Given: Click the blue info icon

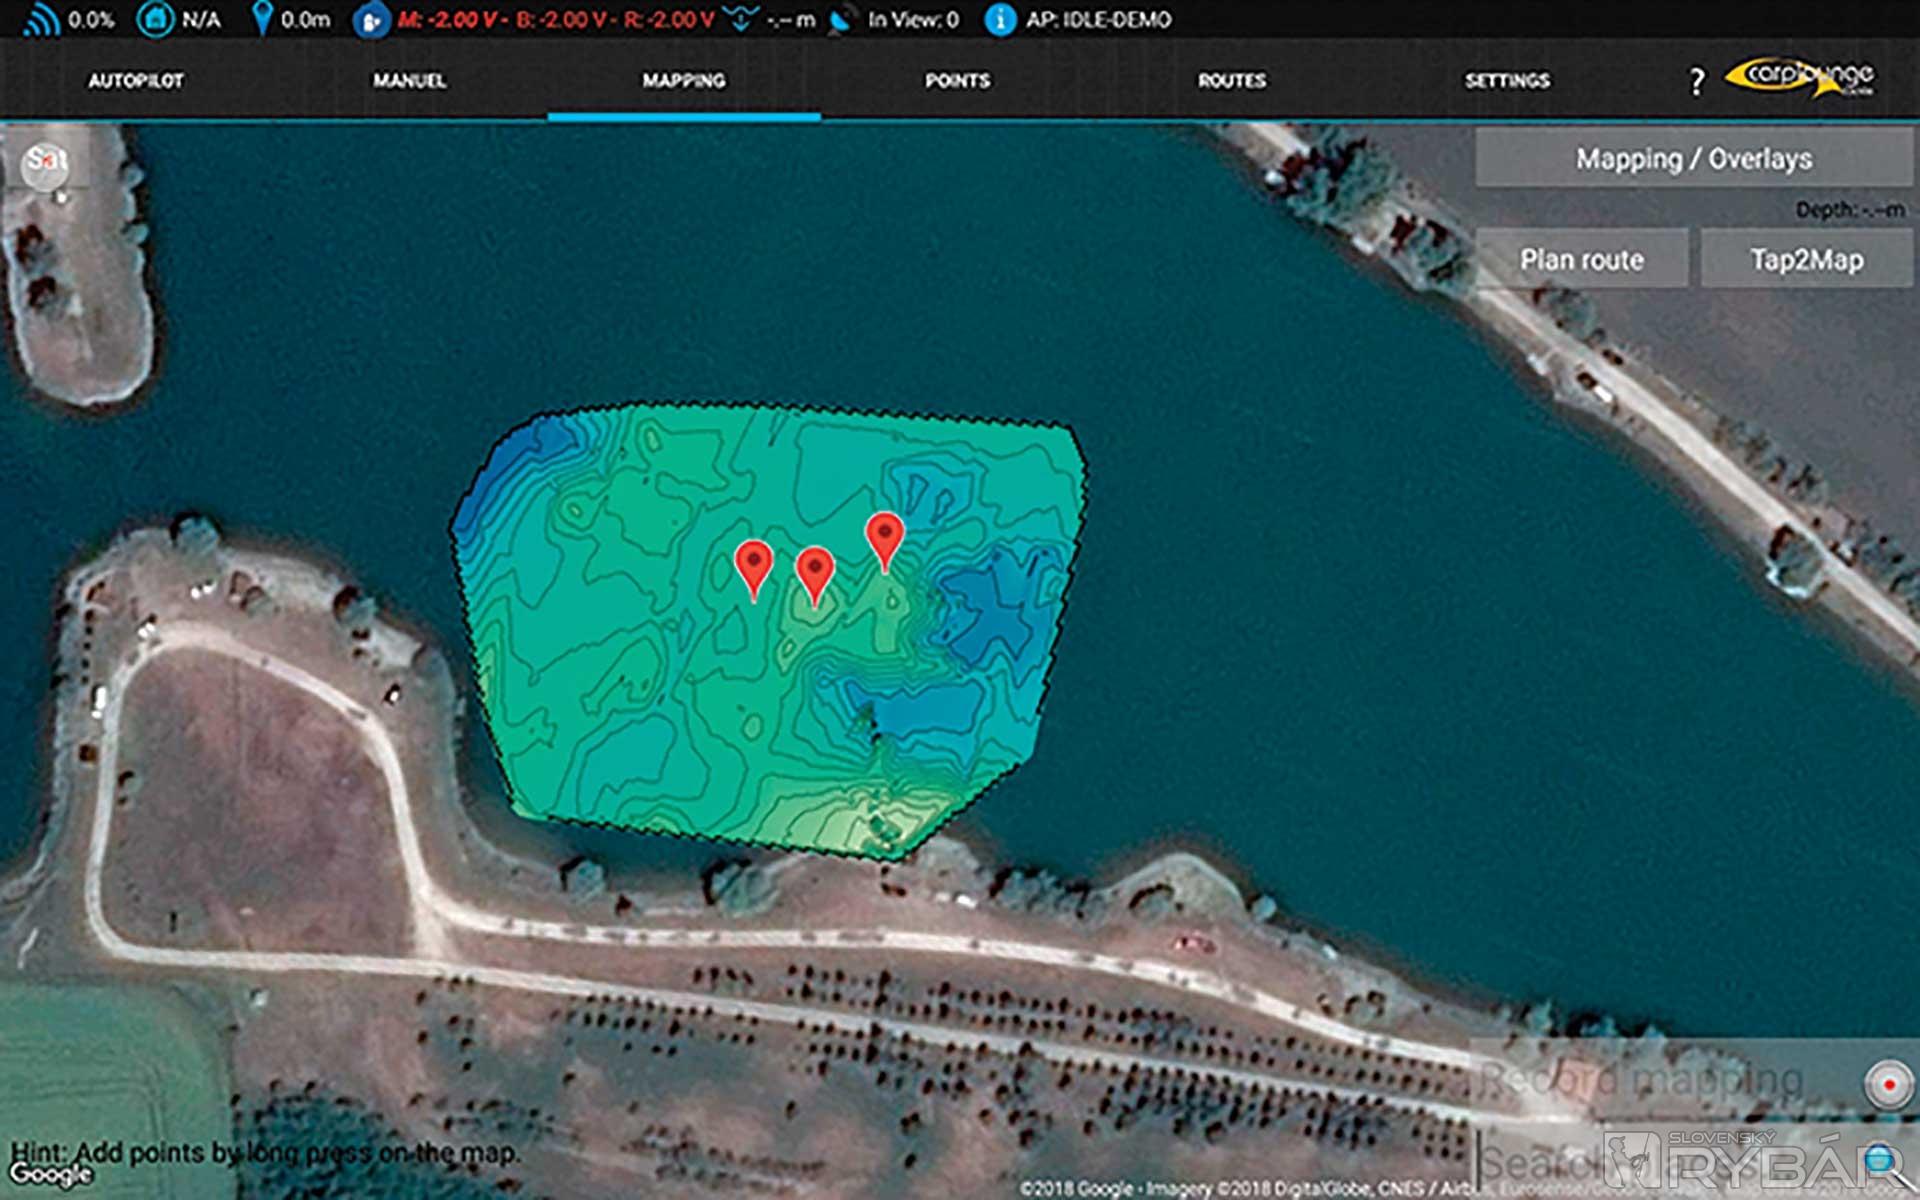Looking at the screenshot, I should click(999, 19).
